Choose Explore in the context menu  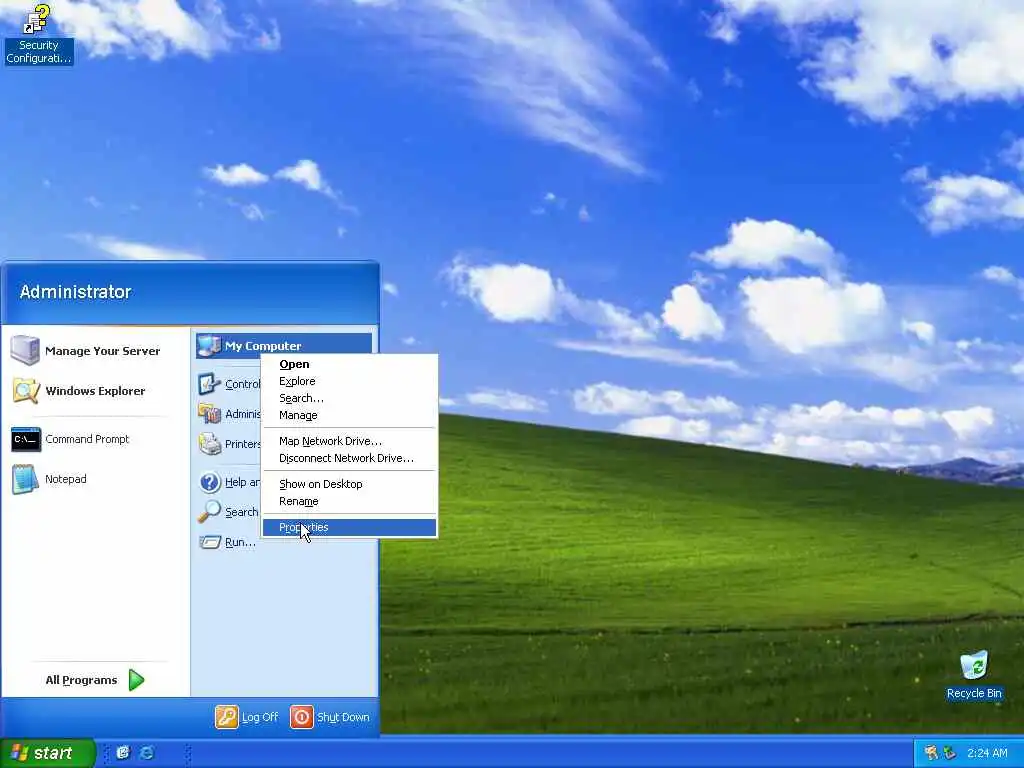tap(349, 381)
